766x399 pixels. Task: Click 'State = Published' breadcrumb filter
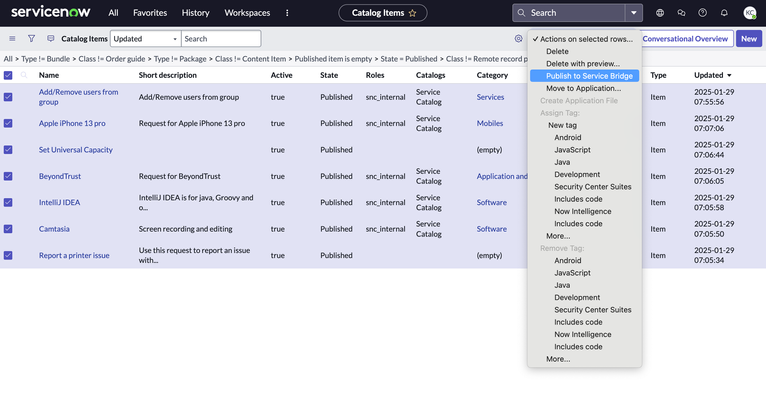[x=408, y=59]
